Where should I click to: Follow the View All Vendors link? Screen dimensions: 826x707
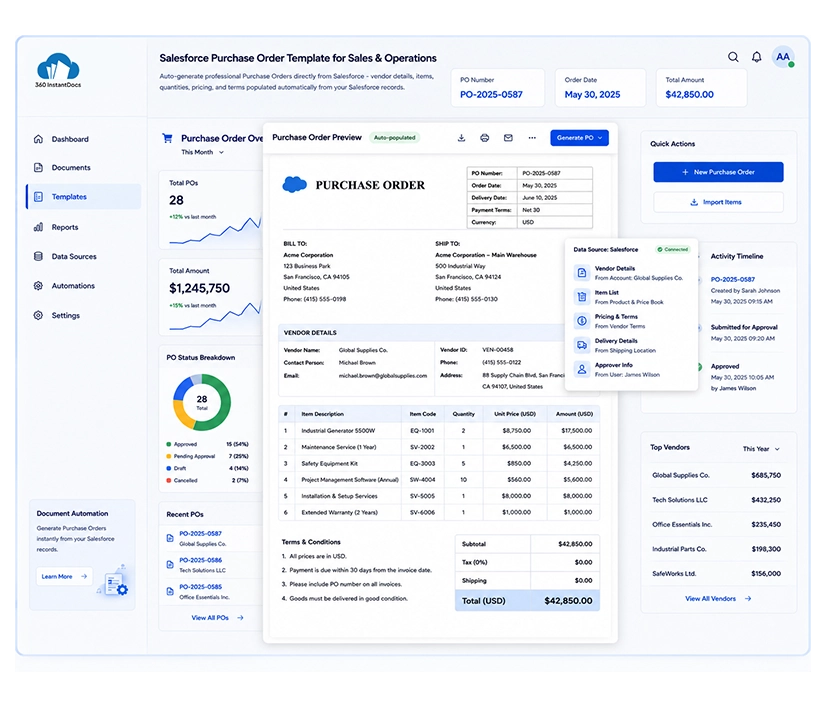pos(718,598)
